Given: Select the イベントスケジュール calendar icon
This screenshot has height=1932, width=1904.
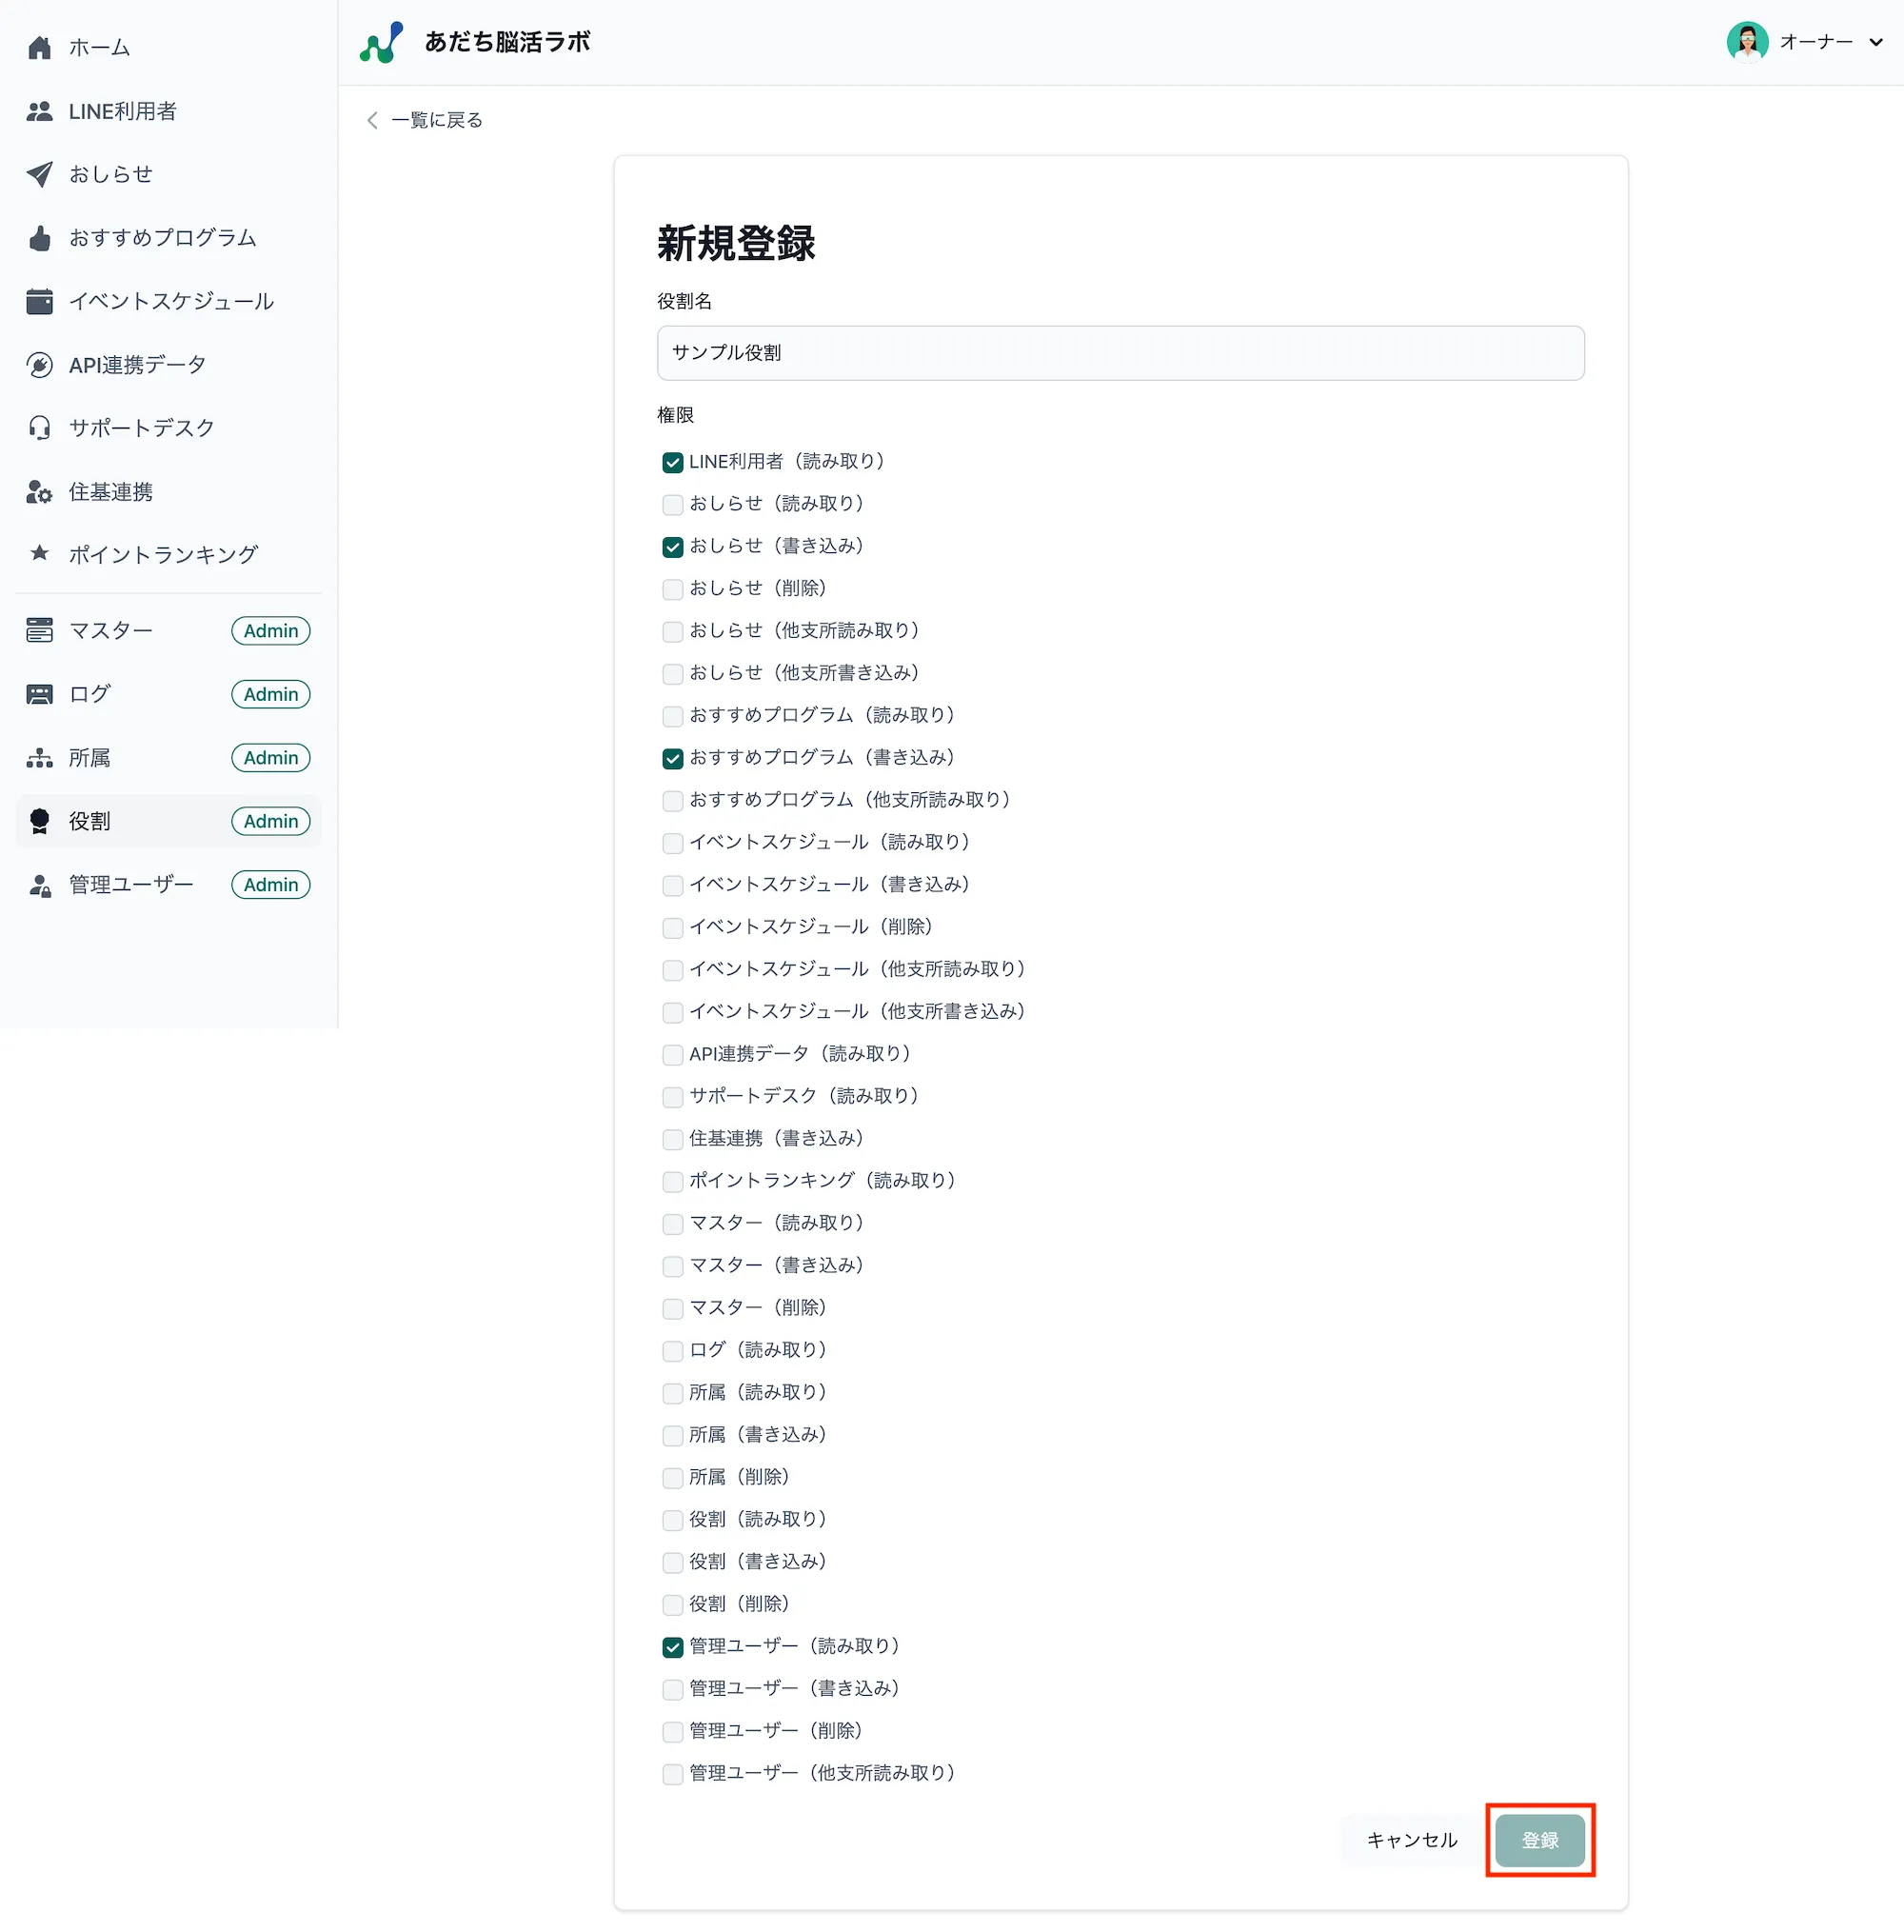Looking at the screenshot, I should [x=39, y=301].
